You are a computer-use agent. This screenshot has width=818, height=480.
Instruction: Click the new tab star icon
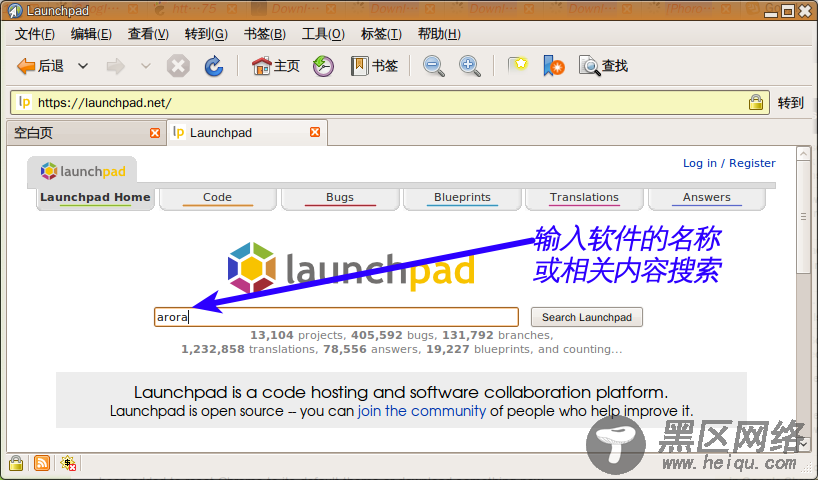(x=518, y=66)
